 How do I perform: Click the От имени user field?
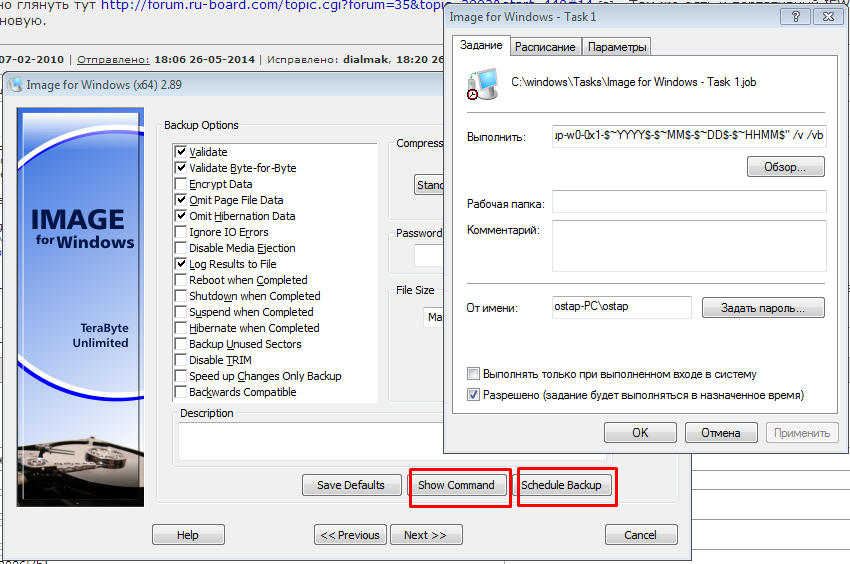tap(622, 307)
